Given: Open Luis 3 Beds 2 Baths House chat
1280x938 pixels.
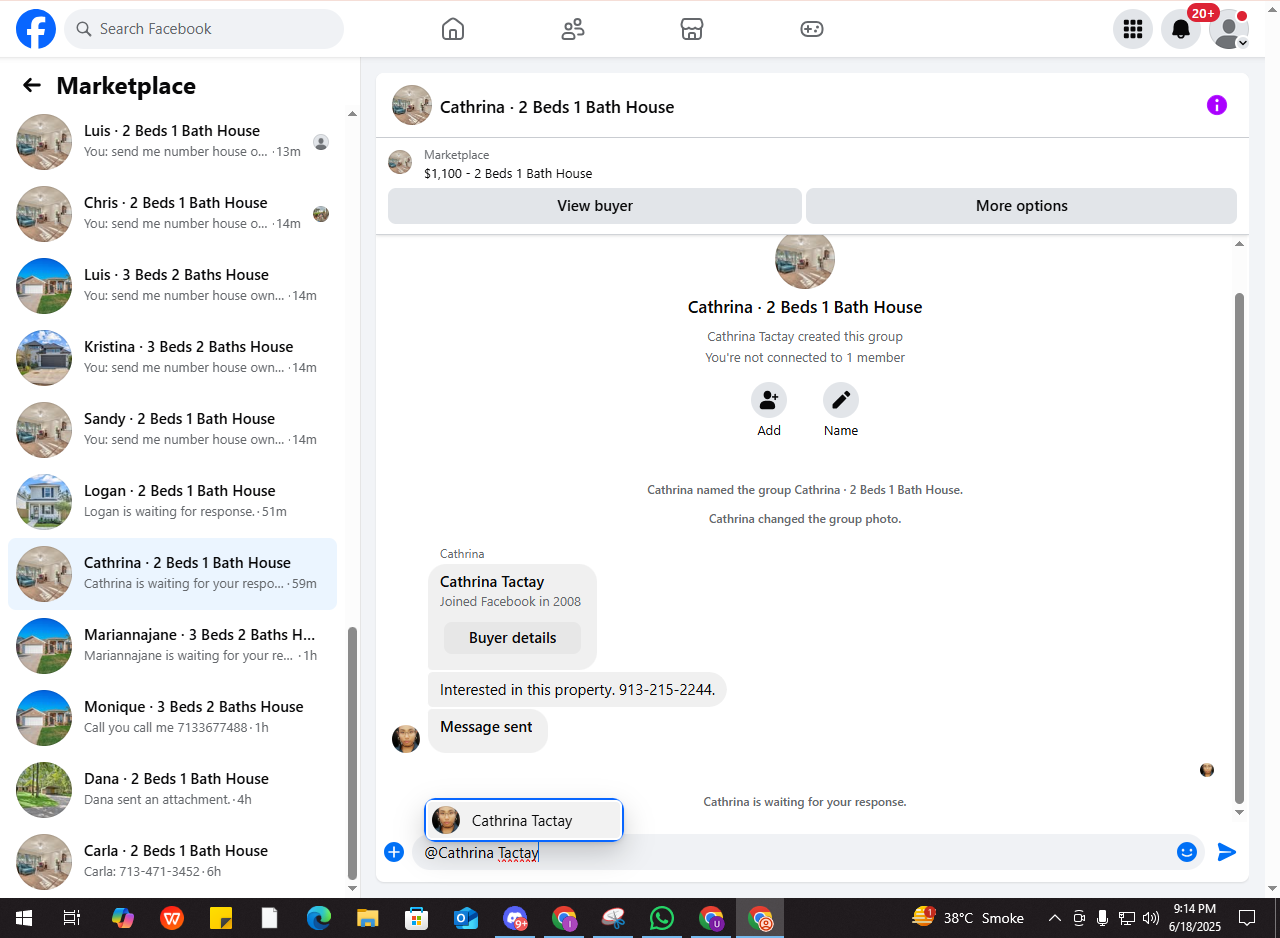Looking at the screenshot, I should point(172,286).
